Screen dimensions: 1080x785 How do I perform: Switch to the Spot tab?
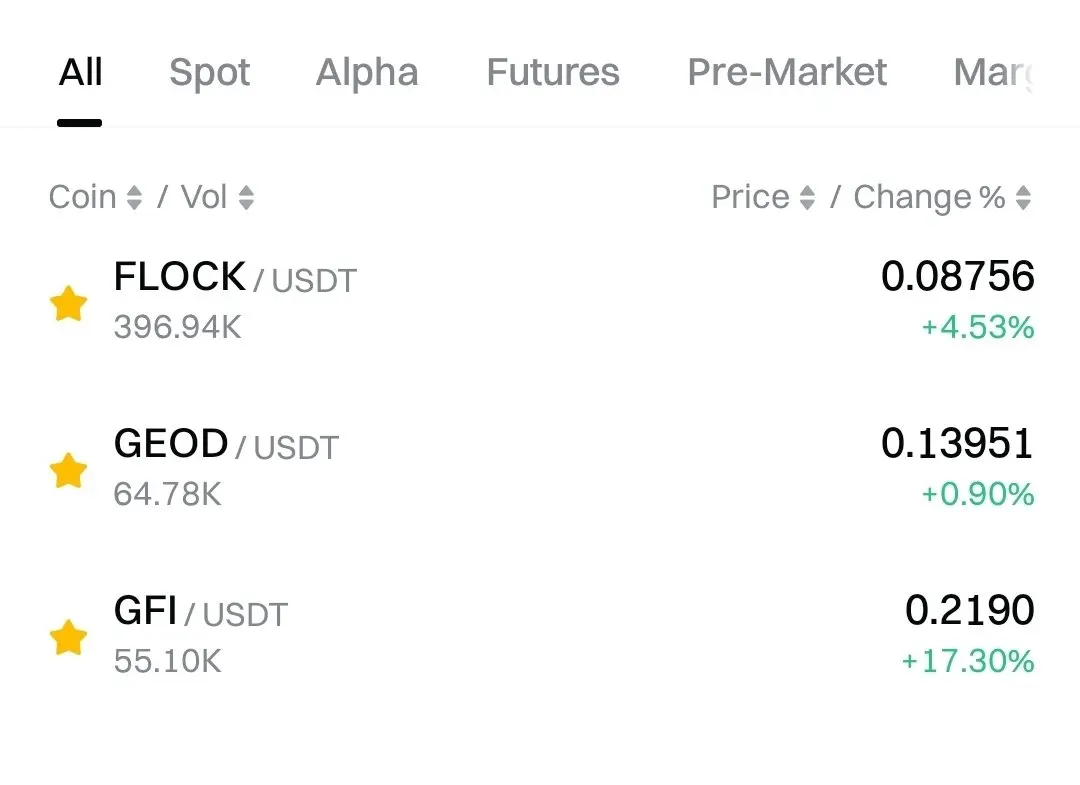pyautogui.click(x=209, y=73)
